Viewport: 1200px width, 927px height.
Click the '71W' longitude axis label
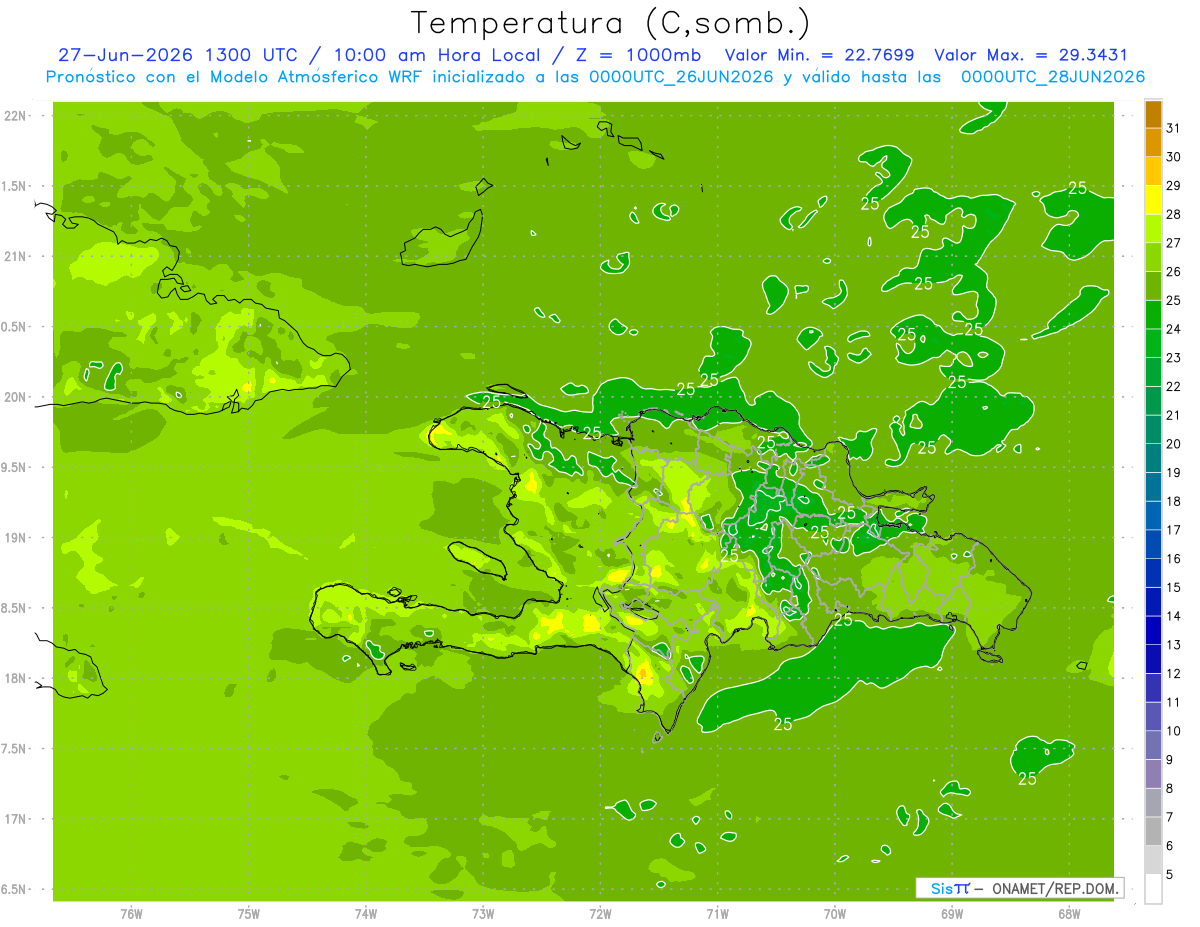pyautogui.click(x=717, y=914)
